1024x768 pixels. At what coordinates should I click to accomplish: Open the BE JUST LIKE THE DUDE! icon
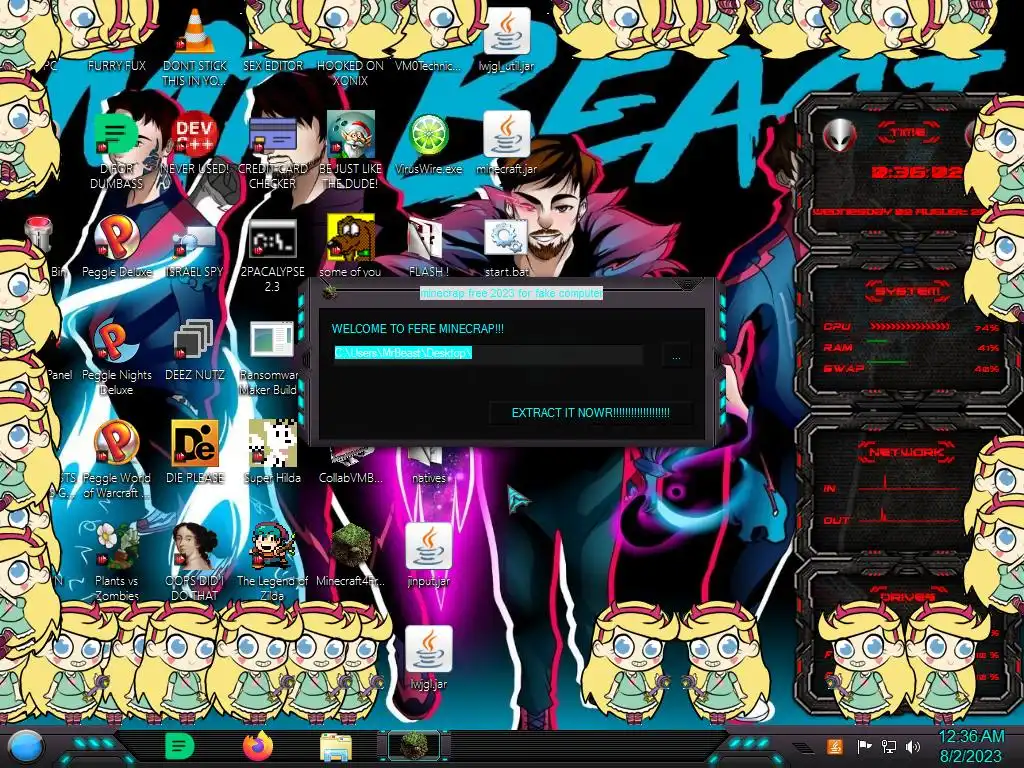tap(351, 135)
